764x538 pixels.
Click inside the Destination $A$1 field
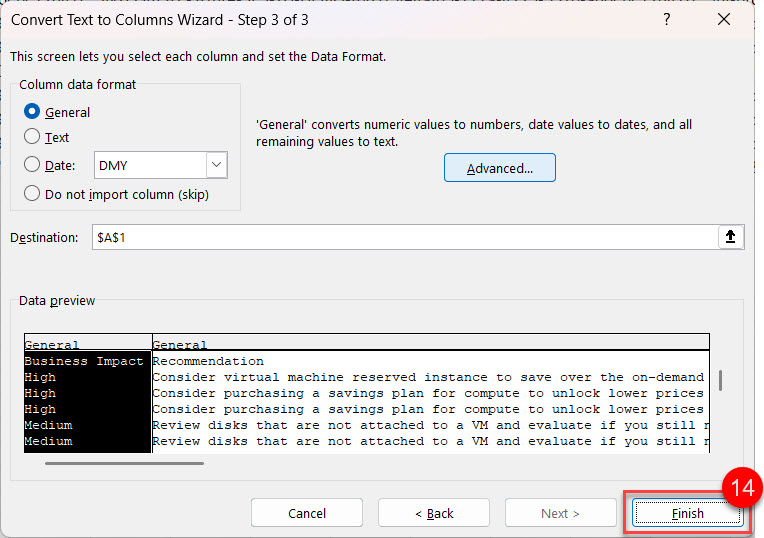coord(400,237)
